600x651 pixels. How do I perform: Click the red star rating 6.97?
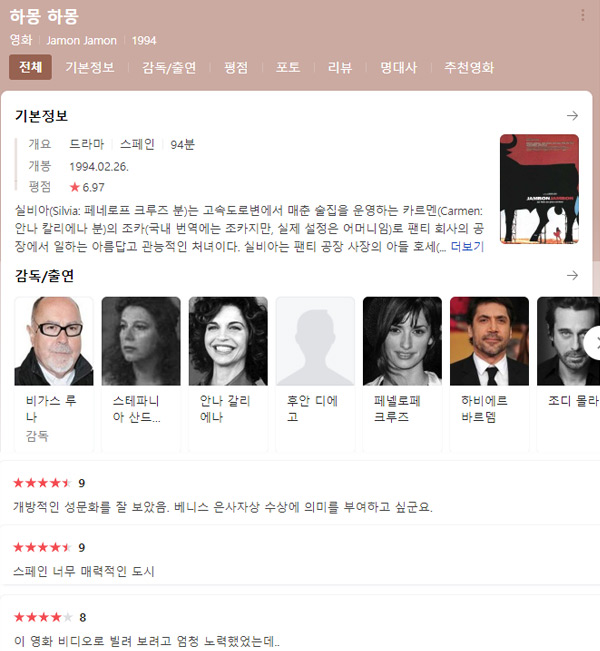pyautogui.click(x=87, y=187)
